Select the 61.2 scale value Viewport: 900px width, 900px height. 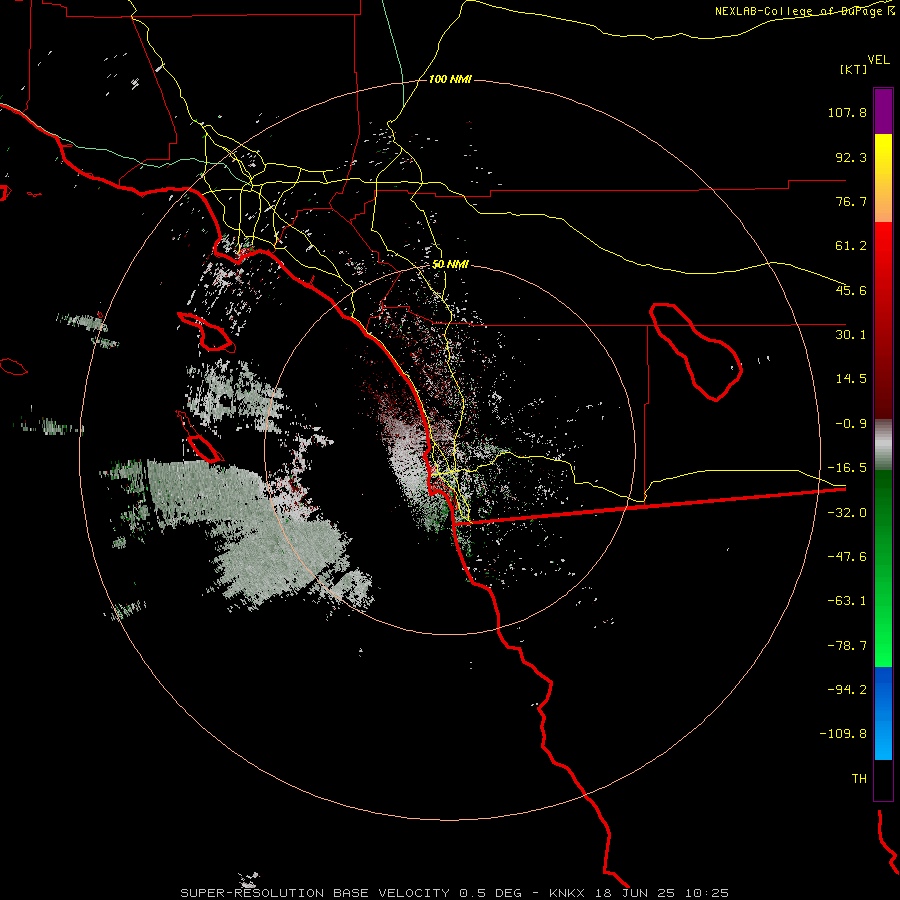851,246
